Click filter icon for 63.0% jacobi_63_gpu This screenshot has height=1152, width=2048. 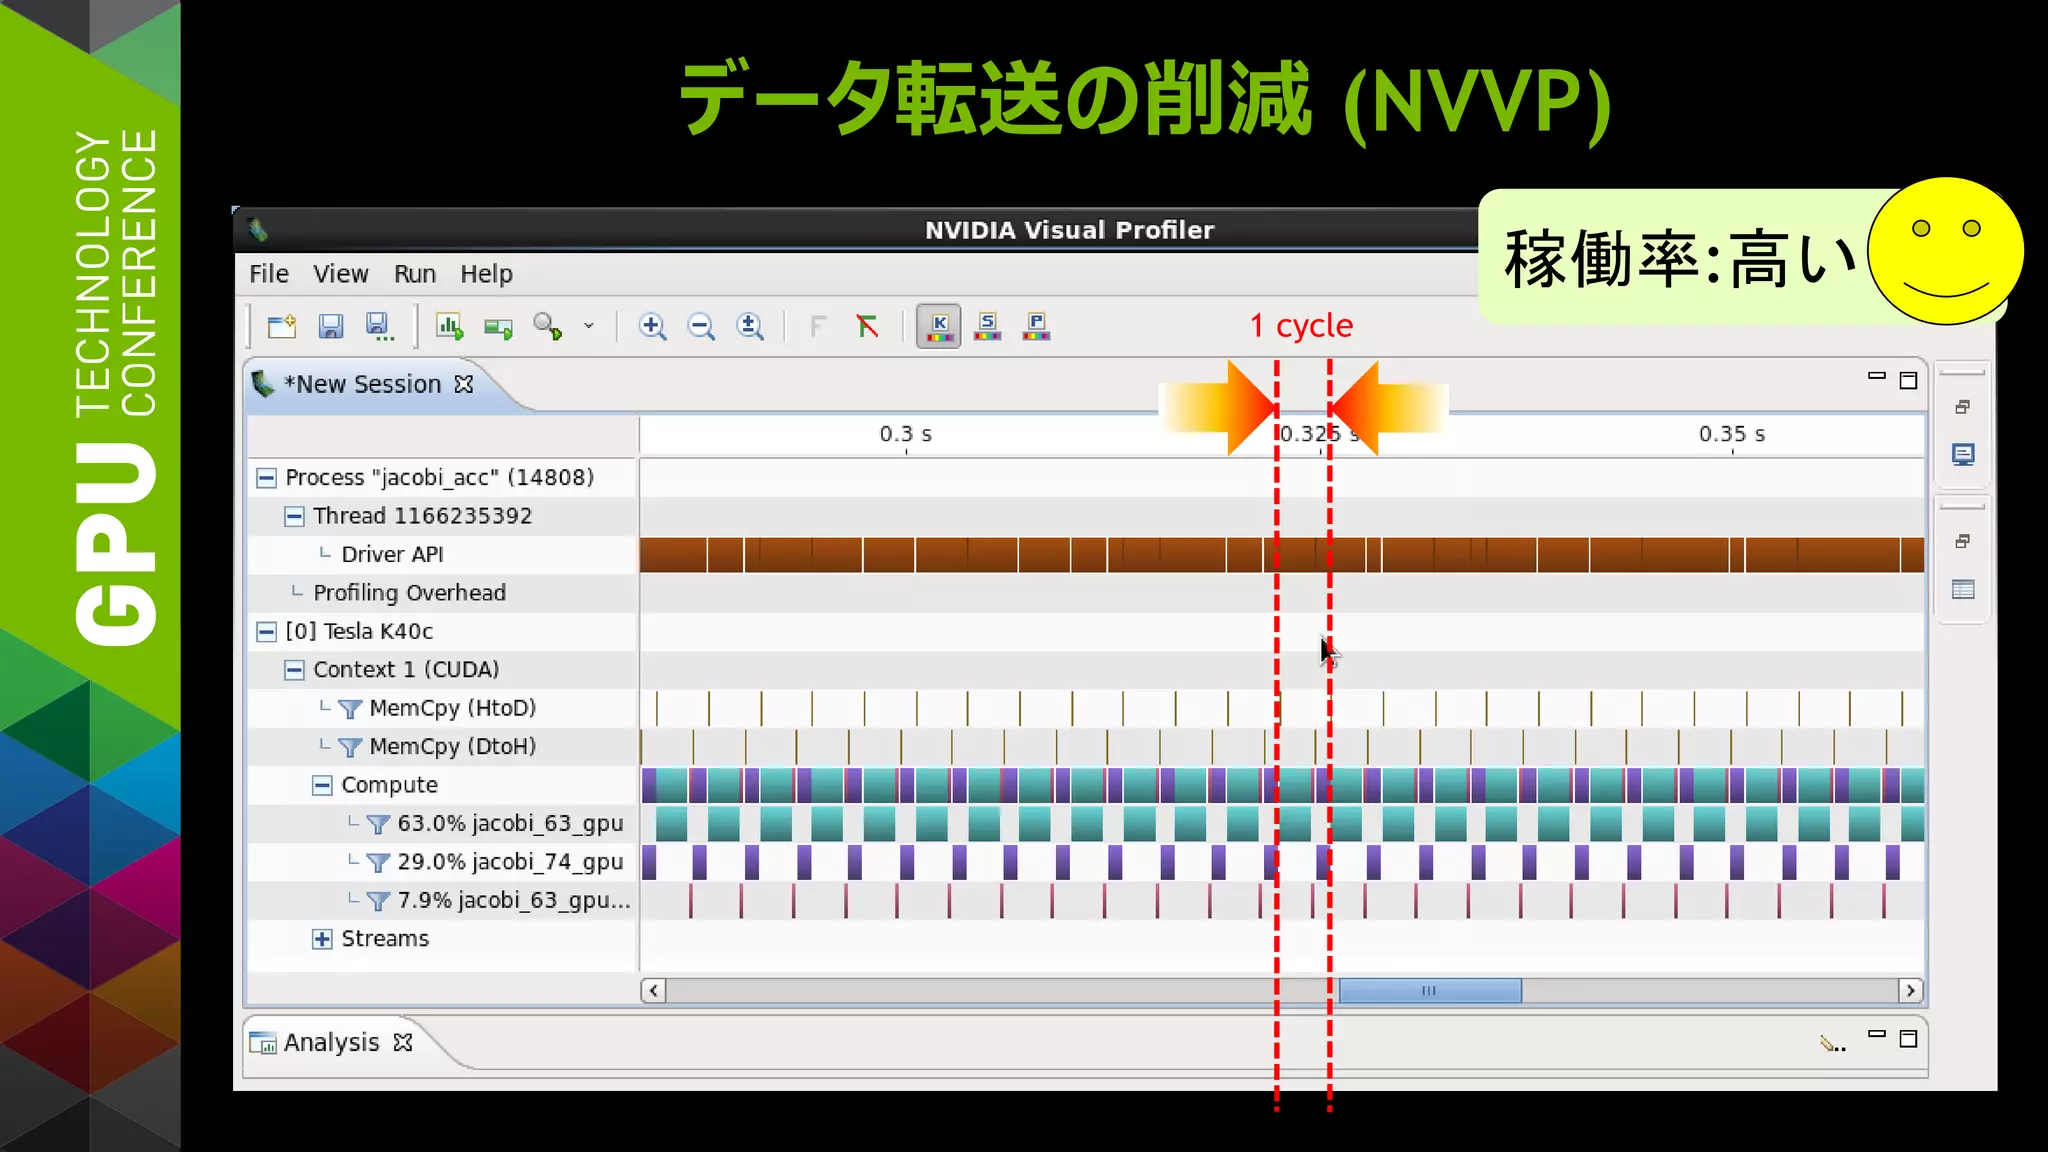tap(378, 824)
